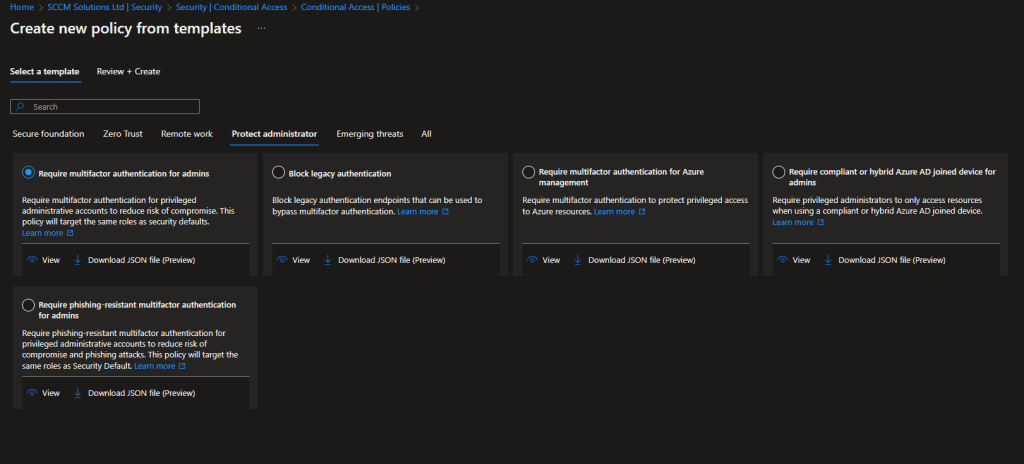Image resolution: width=1024 pixels, height=464 pixels.
Task: Click the search magnifier icon in search box
Action: click(x=20, y=107)
